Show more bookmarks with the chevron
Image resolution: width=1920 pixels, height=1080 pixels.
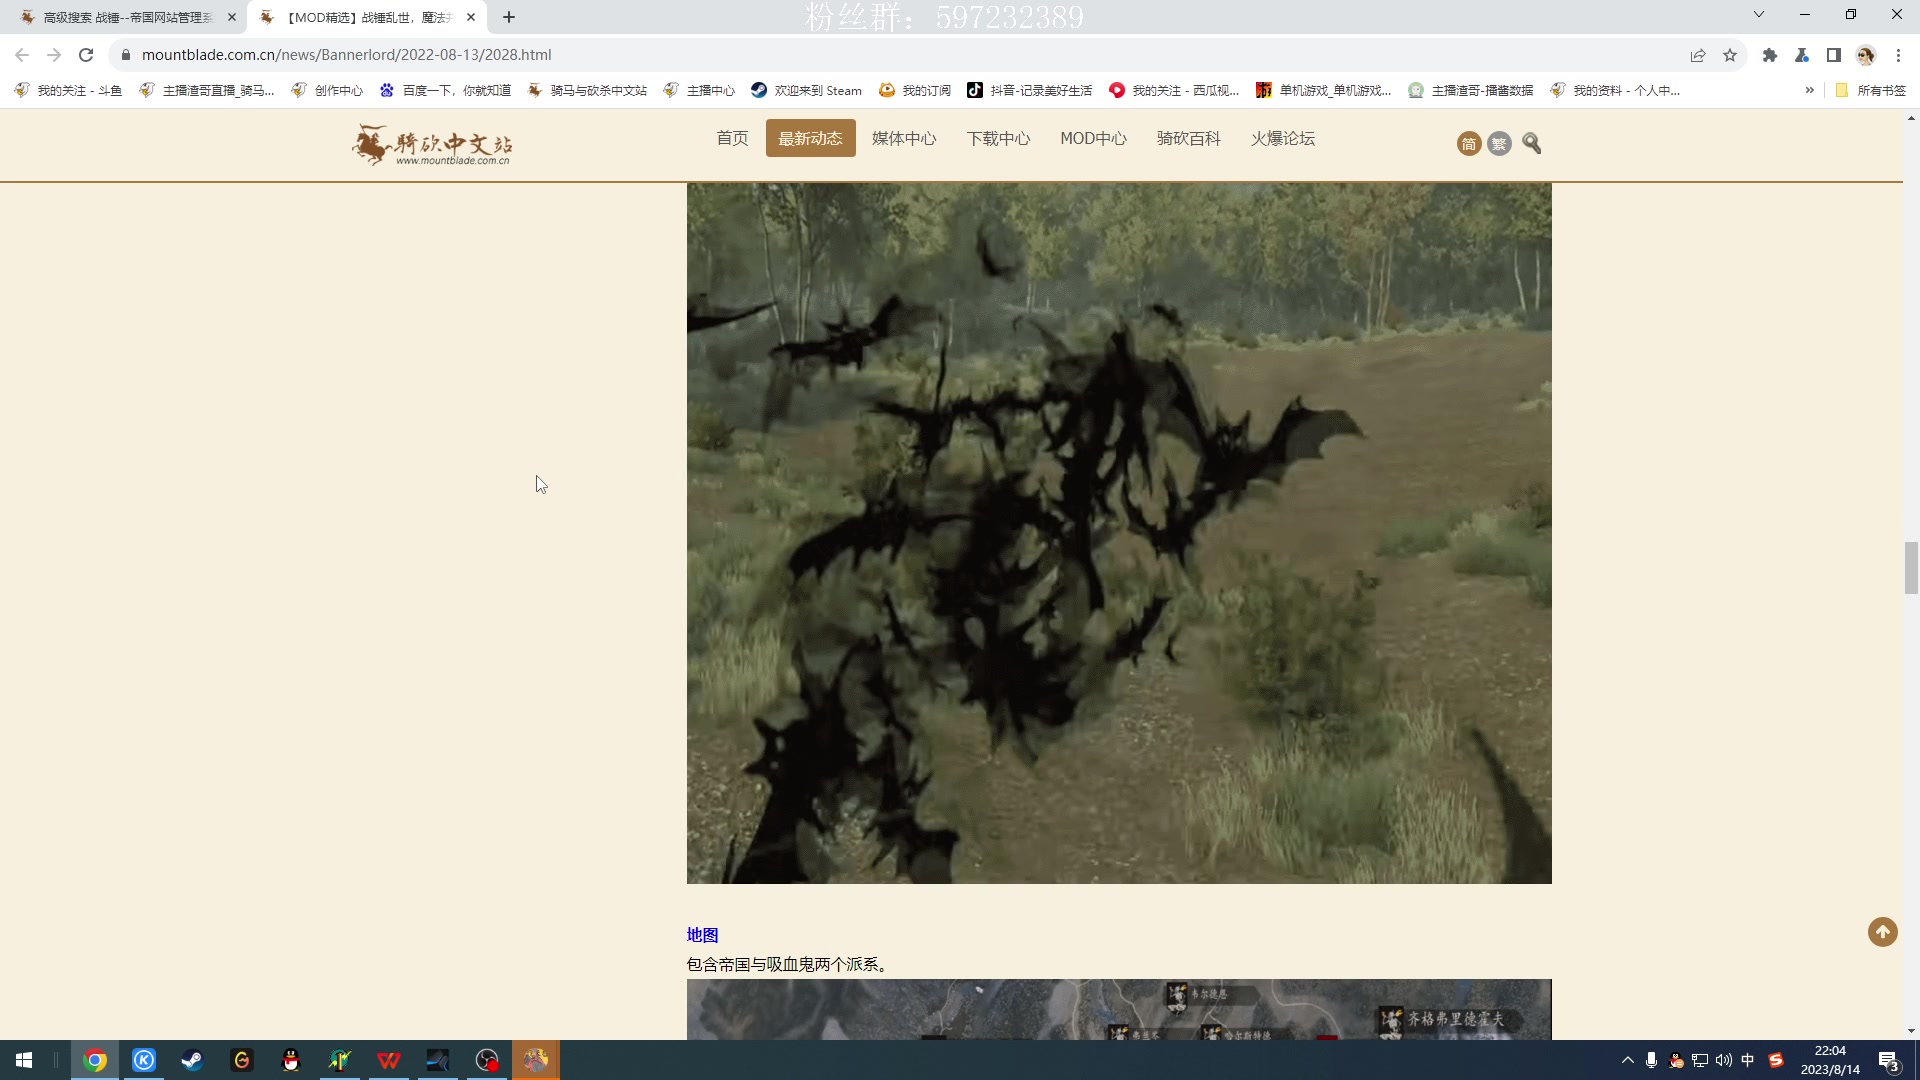coord(1810,90)
